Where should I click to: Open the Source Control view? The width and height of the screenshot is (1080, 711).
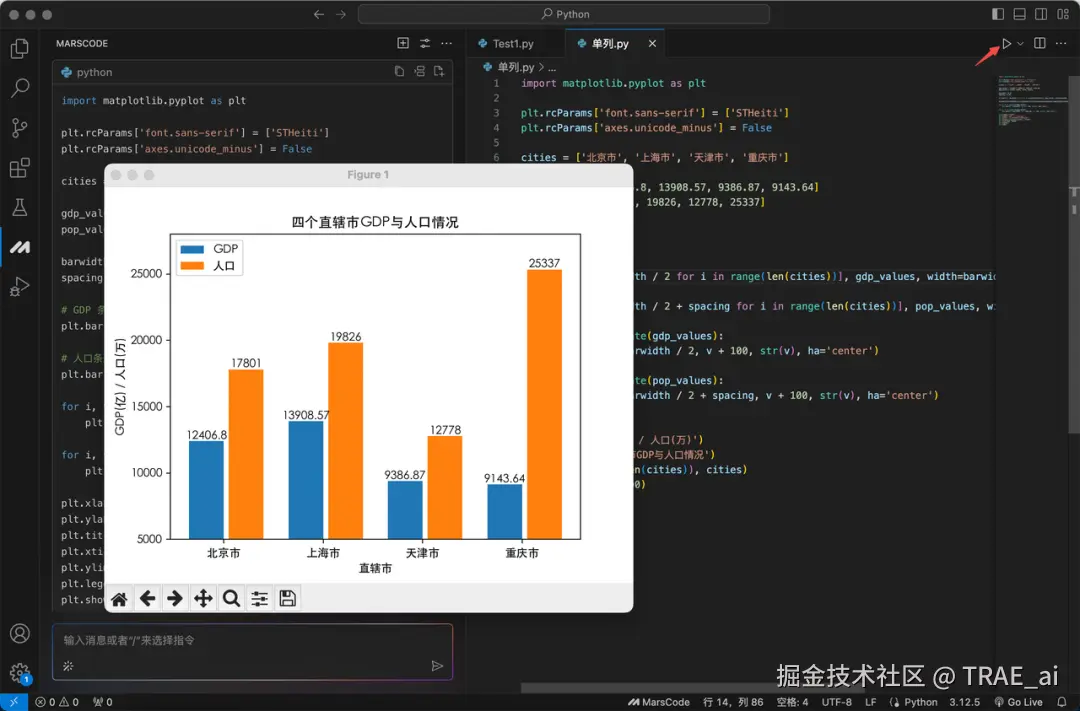20,127
